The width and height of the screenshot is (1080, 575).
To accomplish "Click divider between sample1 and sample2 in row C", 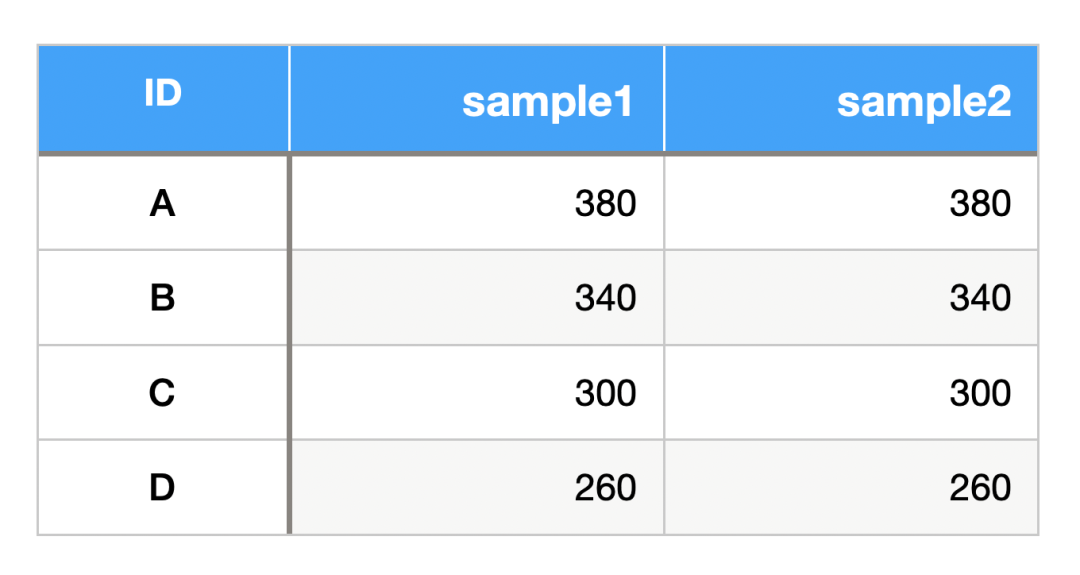I will [664, 393].
